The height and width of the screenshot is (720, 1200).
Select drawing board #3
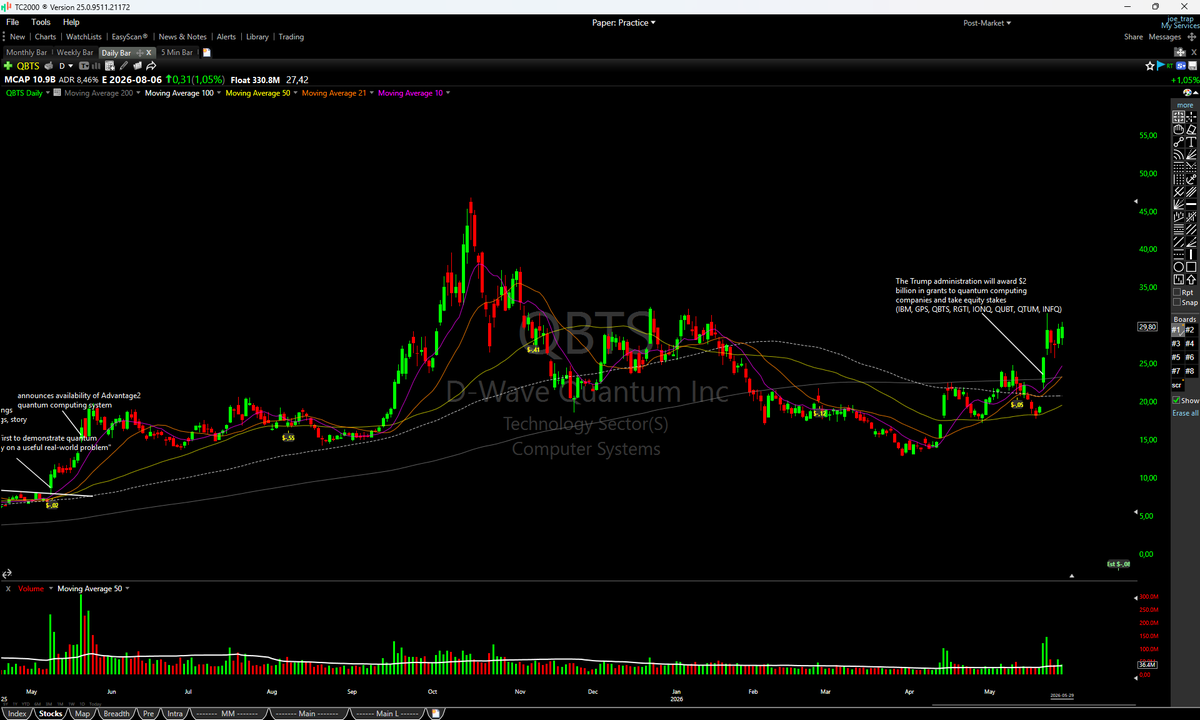tap(1177, 344)
